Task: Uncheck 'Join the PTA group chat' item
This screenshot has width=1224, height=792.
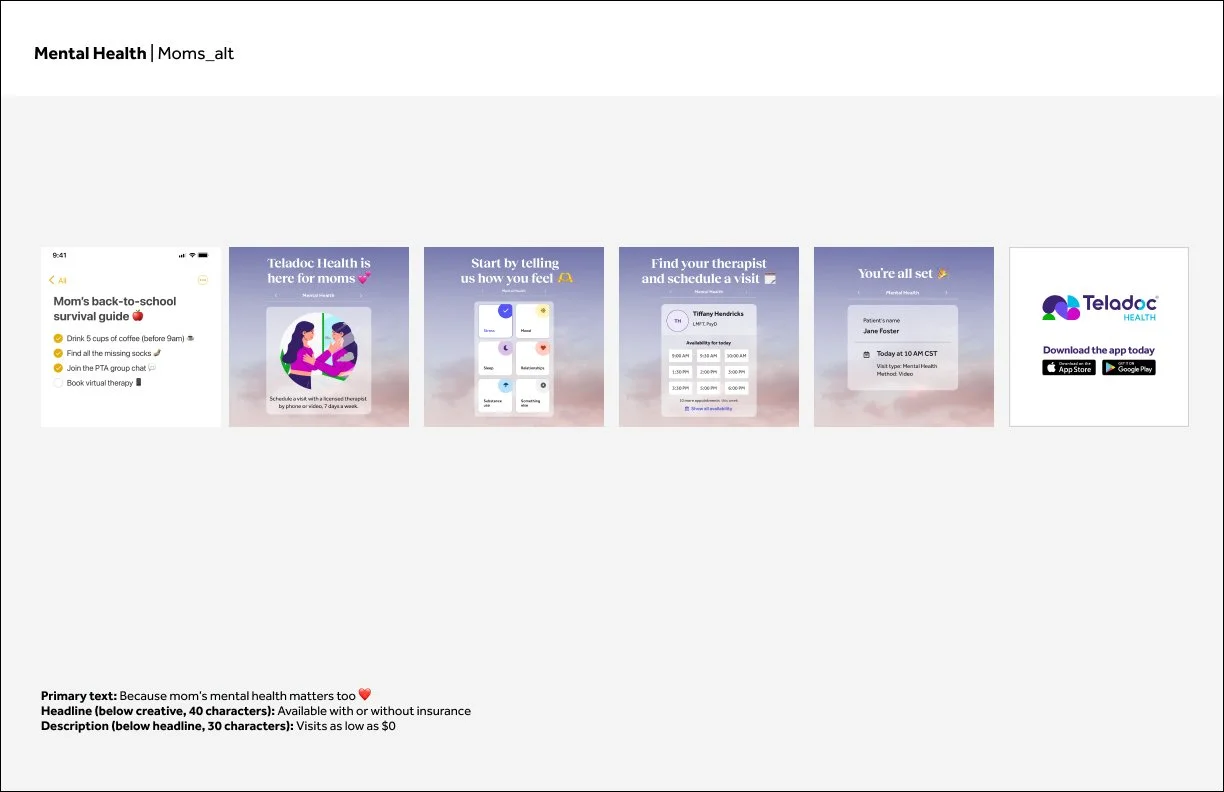Action: coord(58,368)
